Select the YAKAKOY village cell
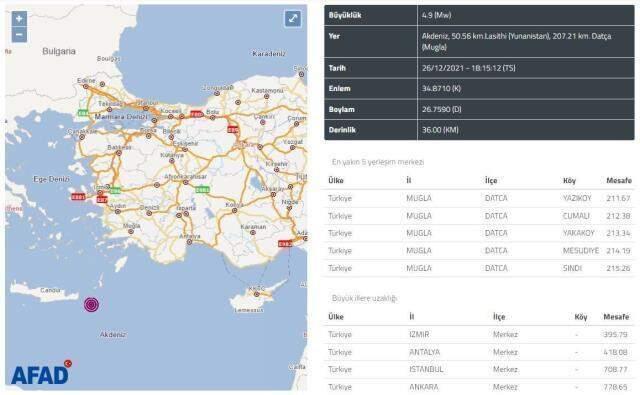The height and width of the screenshot is (395, 640). point(579,233)
